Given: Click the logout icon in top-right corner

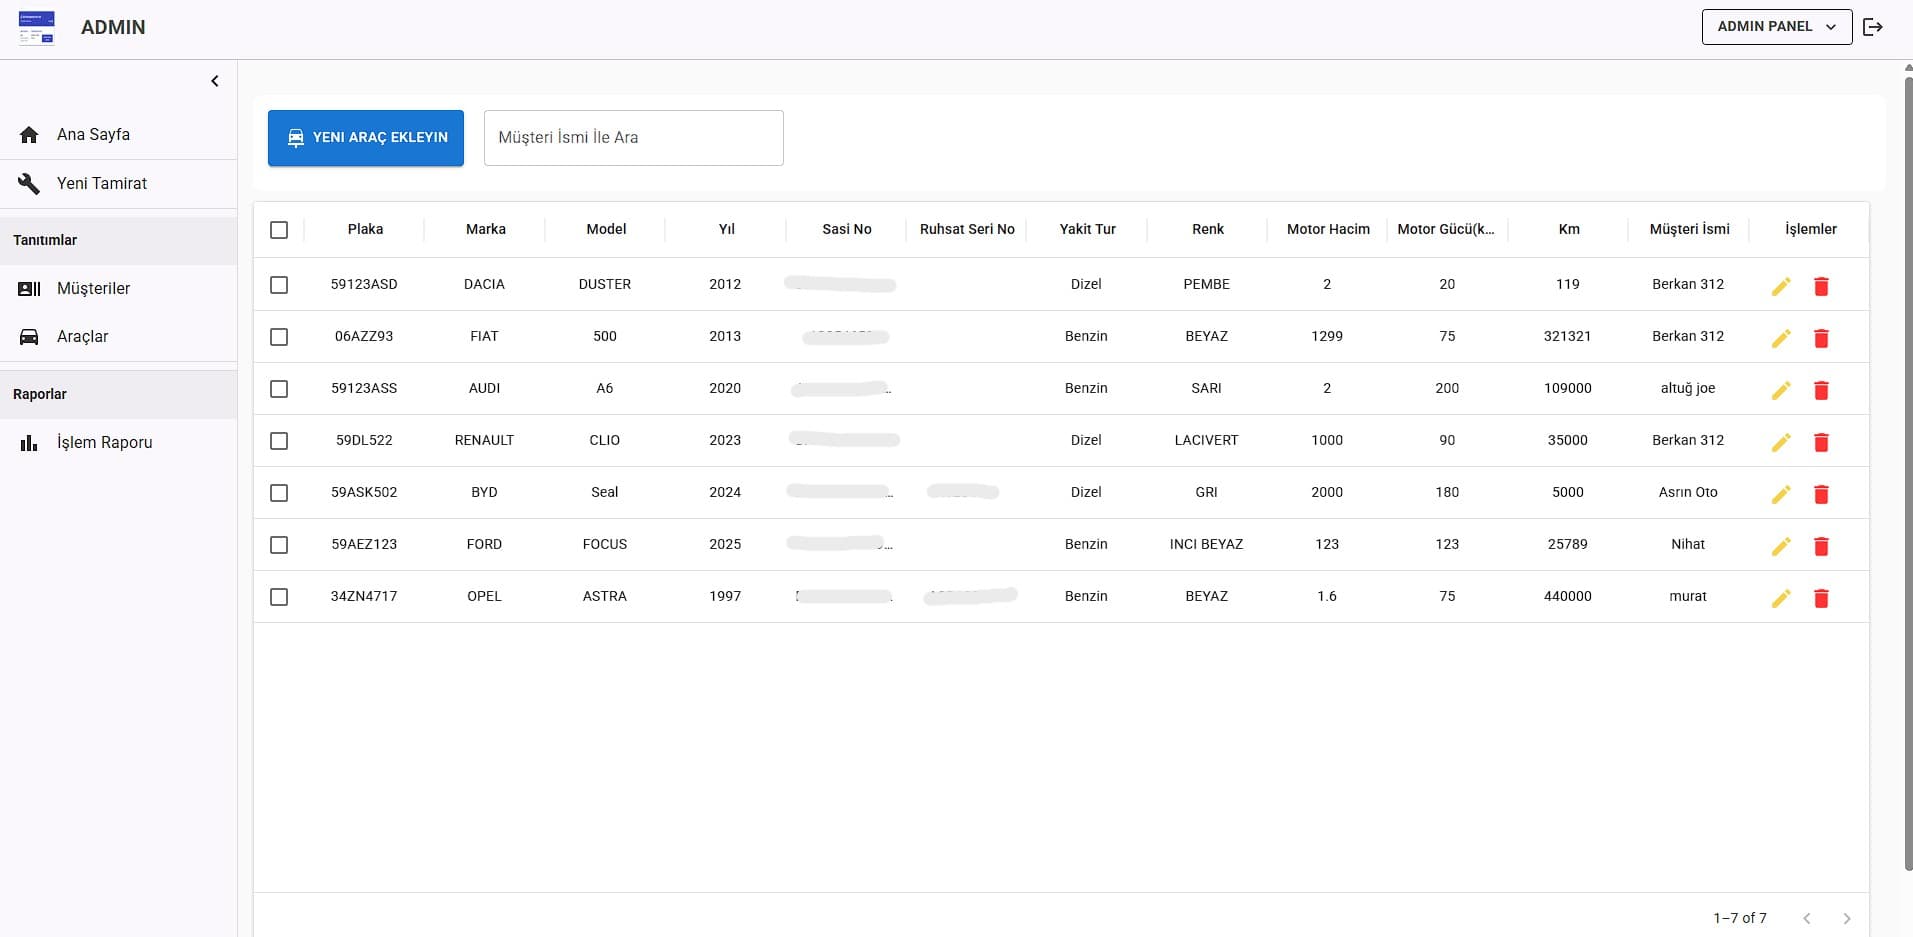Looking at the screenshot, I should [1873, 27].
